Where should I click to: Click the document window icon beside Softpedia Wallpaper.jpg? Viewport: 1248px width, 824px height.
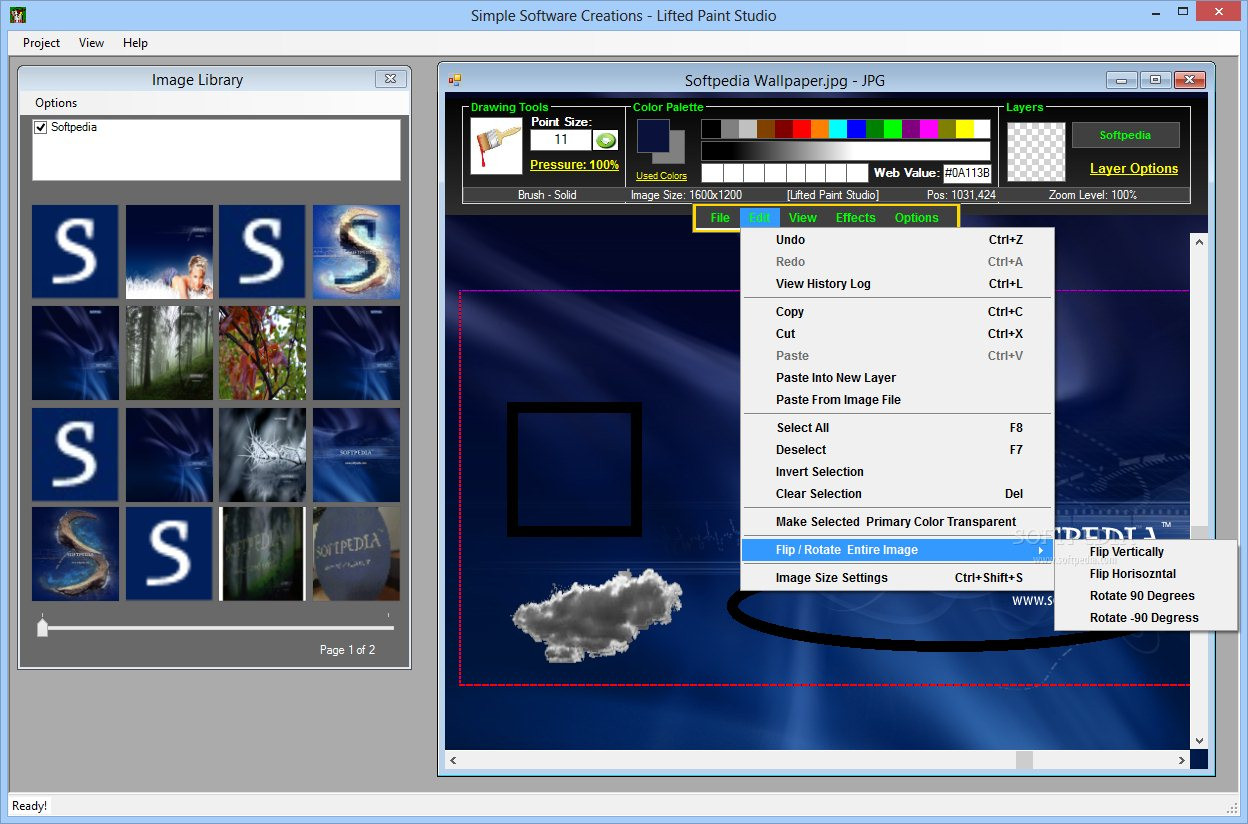click(x=454, y=80)
